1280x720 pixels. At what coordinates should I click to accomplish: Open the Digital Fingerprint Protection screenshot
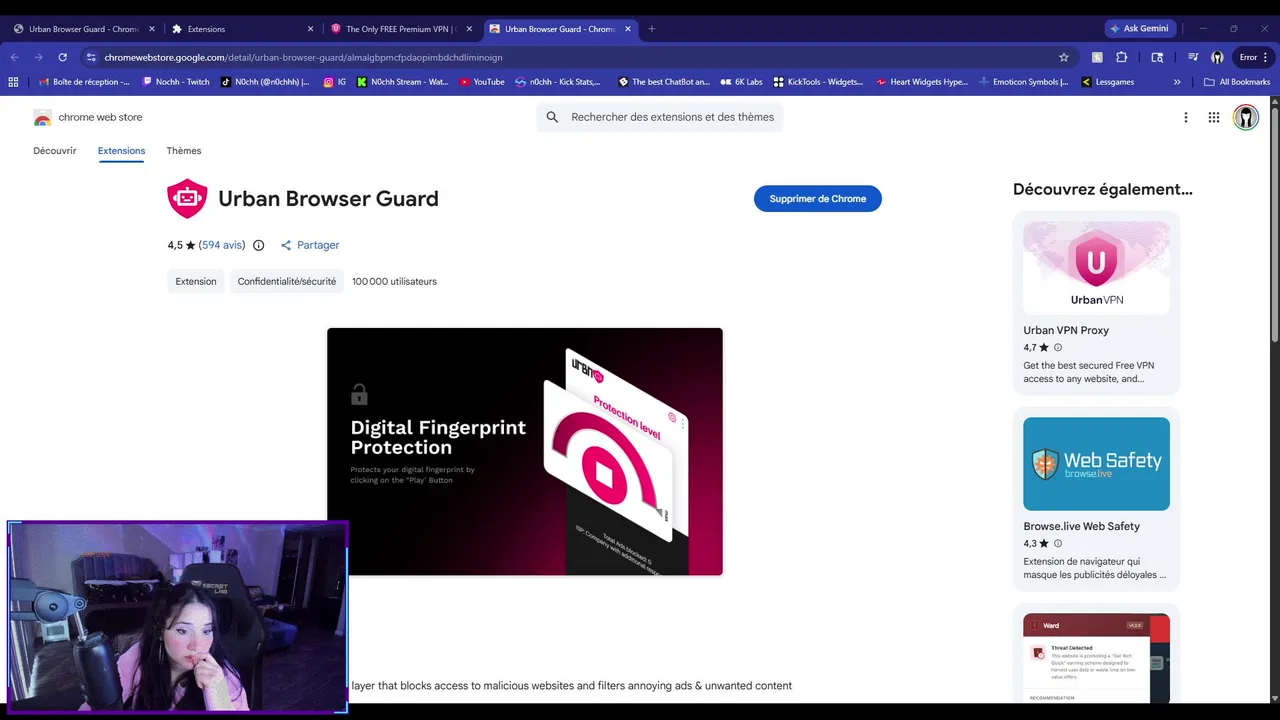tap(525, 451)
